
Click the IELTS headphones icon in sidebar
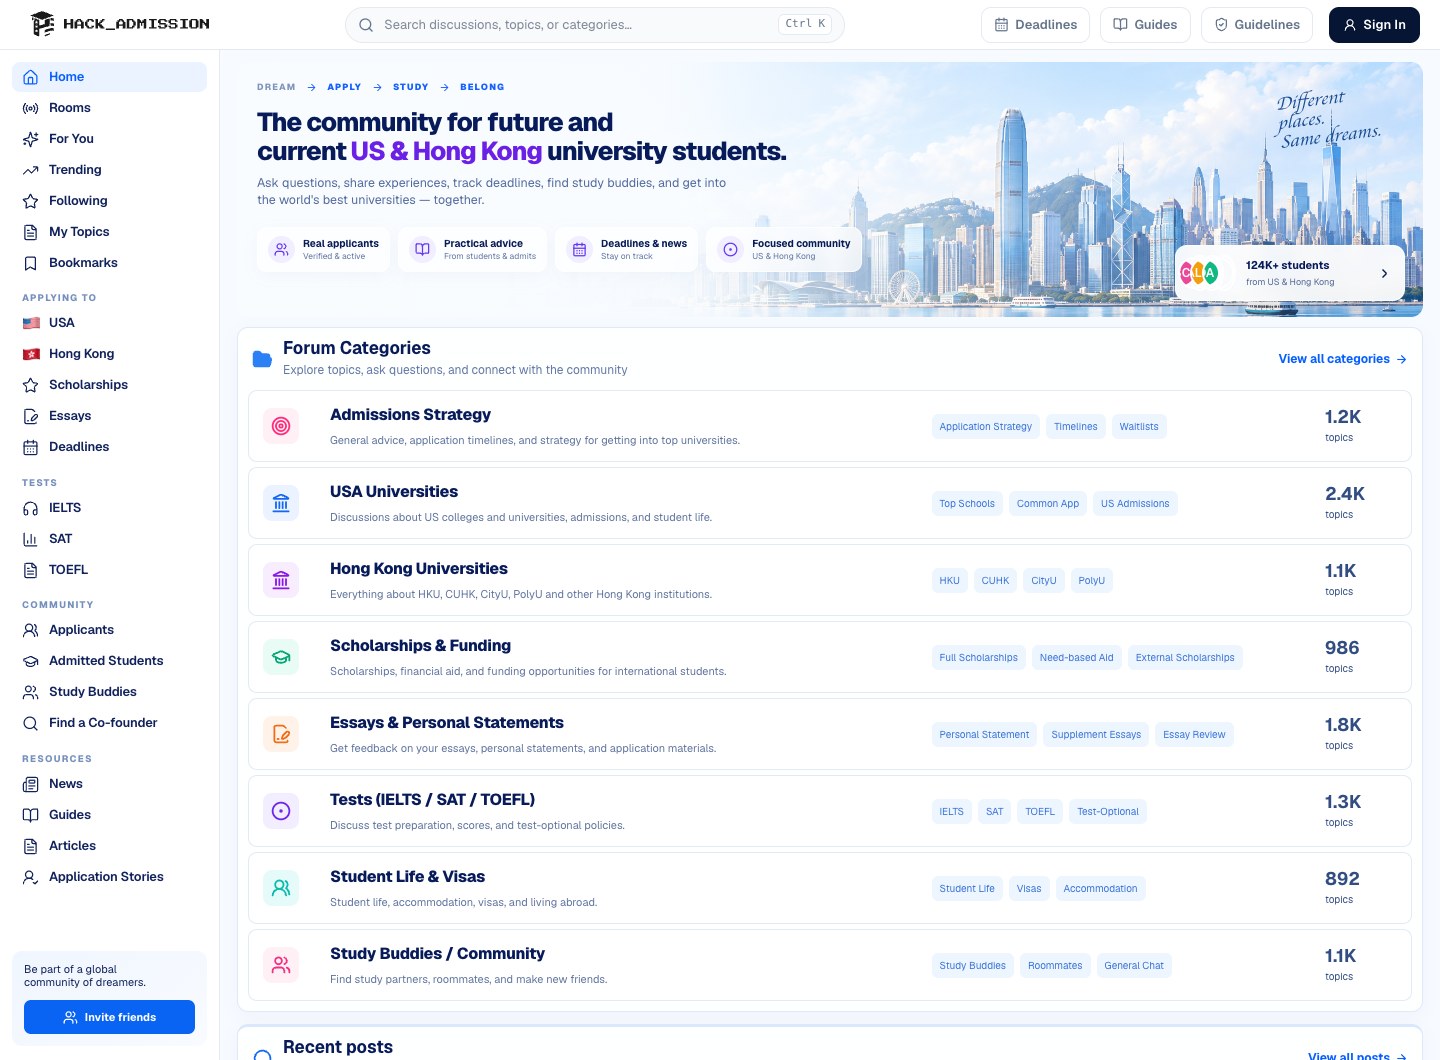pos(31,508)
